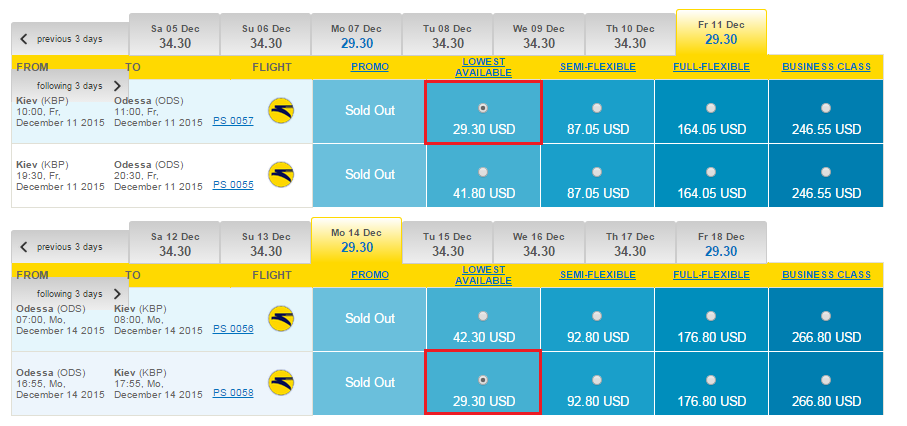Viewport: 907px width, 426px height.
Task: Switch to Mo 07 Dec date tab
Action: click(x=356, y=35)
